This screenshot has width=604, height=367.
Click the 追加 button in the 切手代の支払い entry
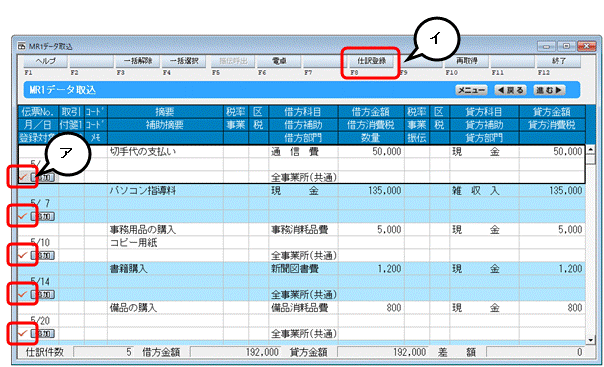tap(43, 178)
